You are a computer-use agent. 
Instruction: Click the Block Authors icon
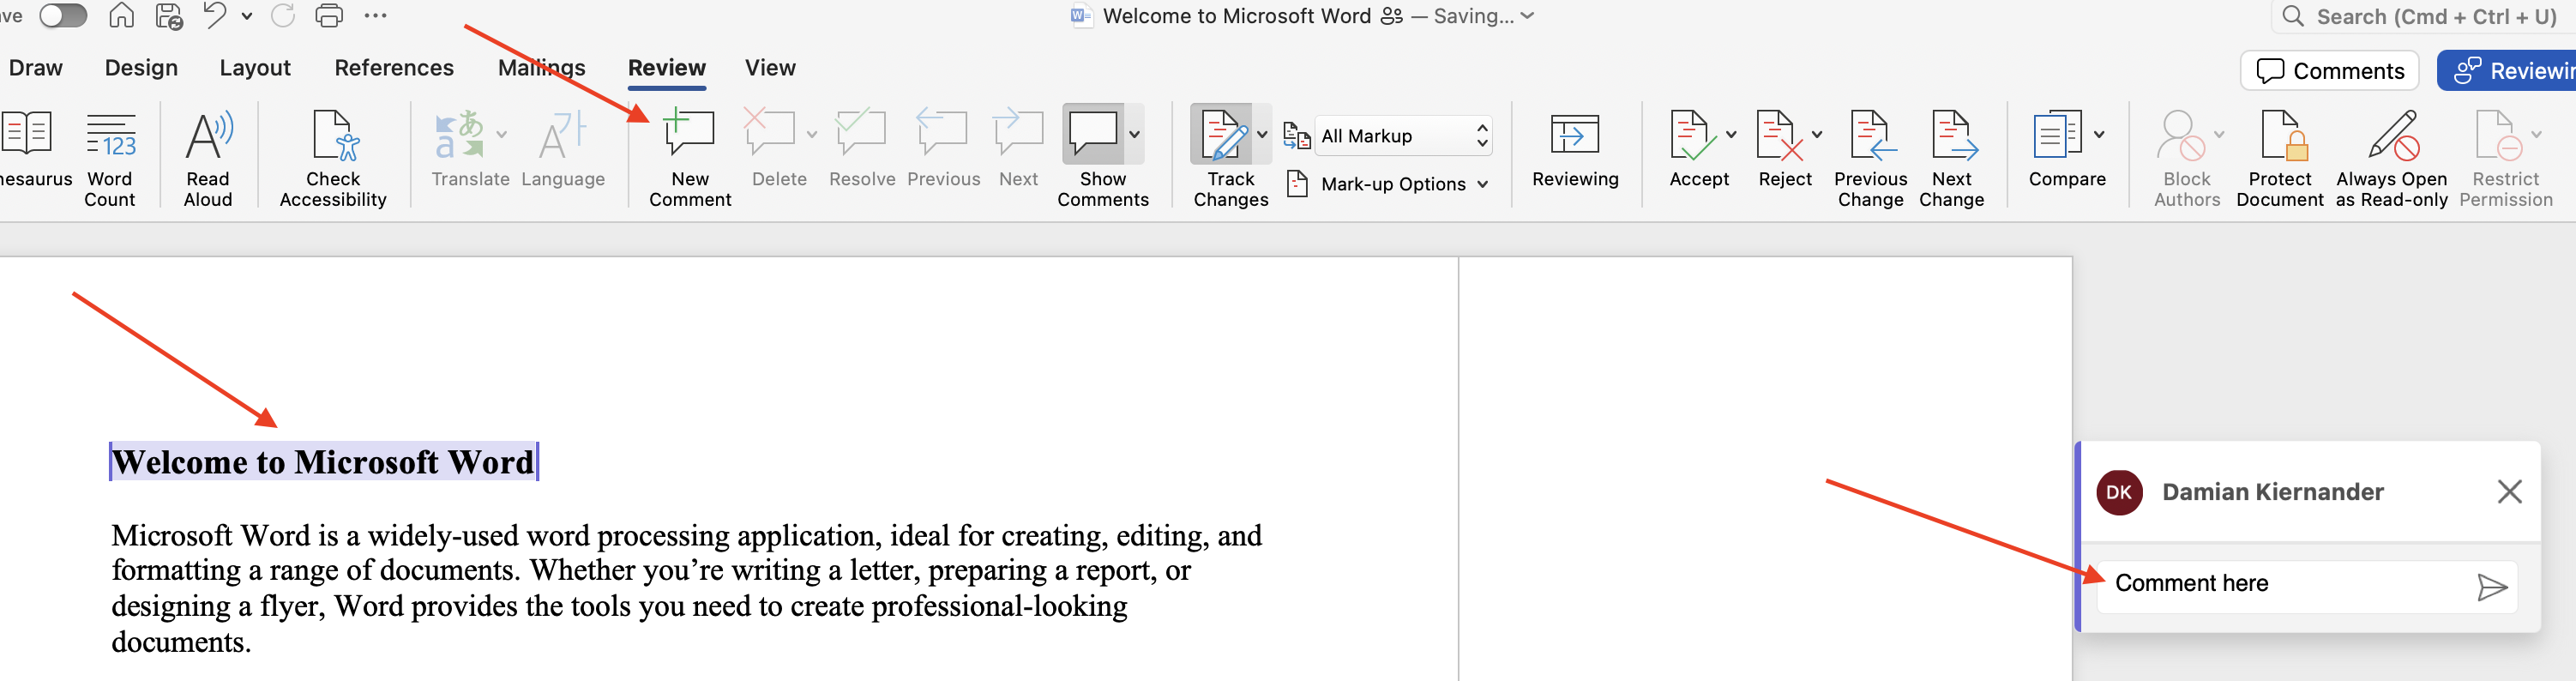pyautogui.click(x=2181, y=135)
